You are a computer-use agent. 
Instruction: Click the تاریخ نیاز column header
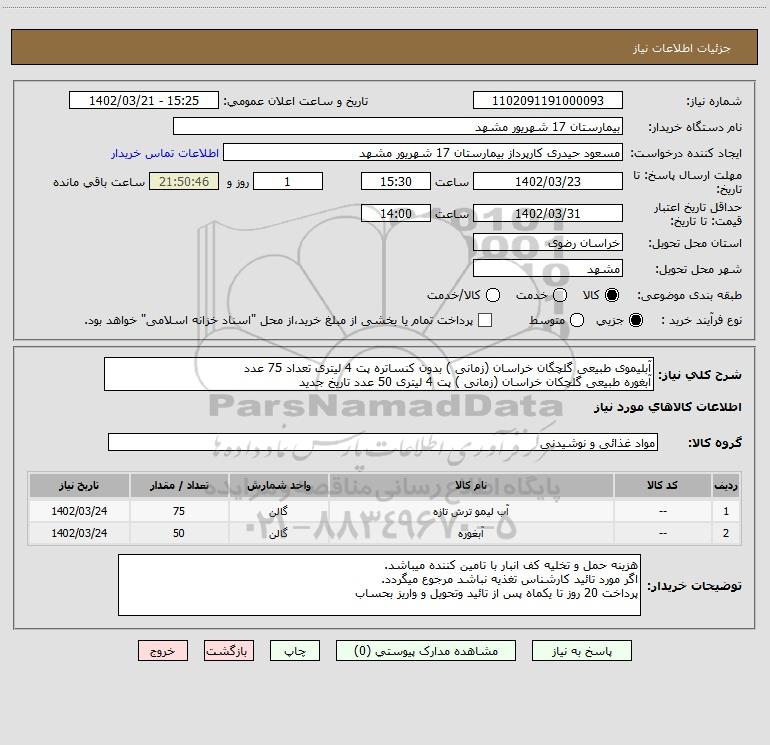point(79,485)
